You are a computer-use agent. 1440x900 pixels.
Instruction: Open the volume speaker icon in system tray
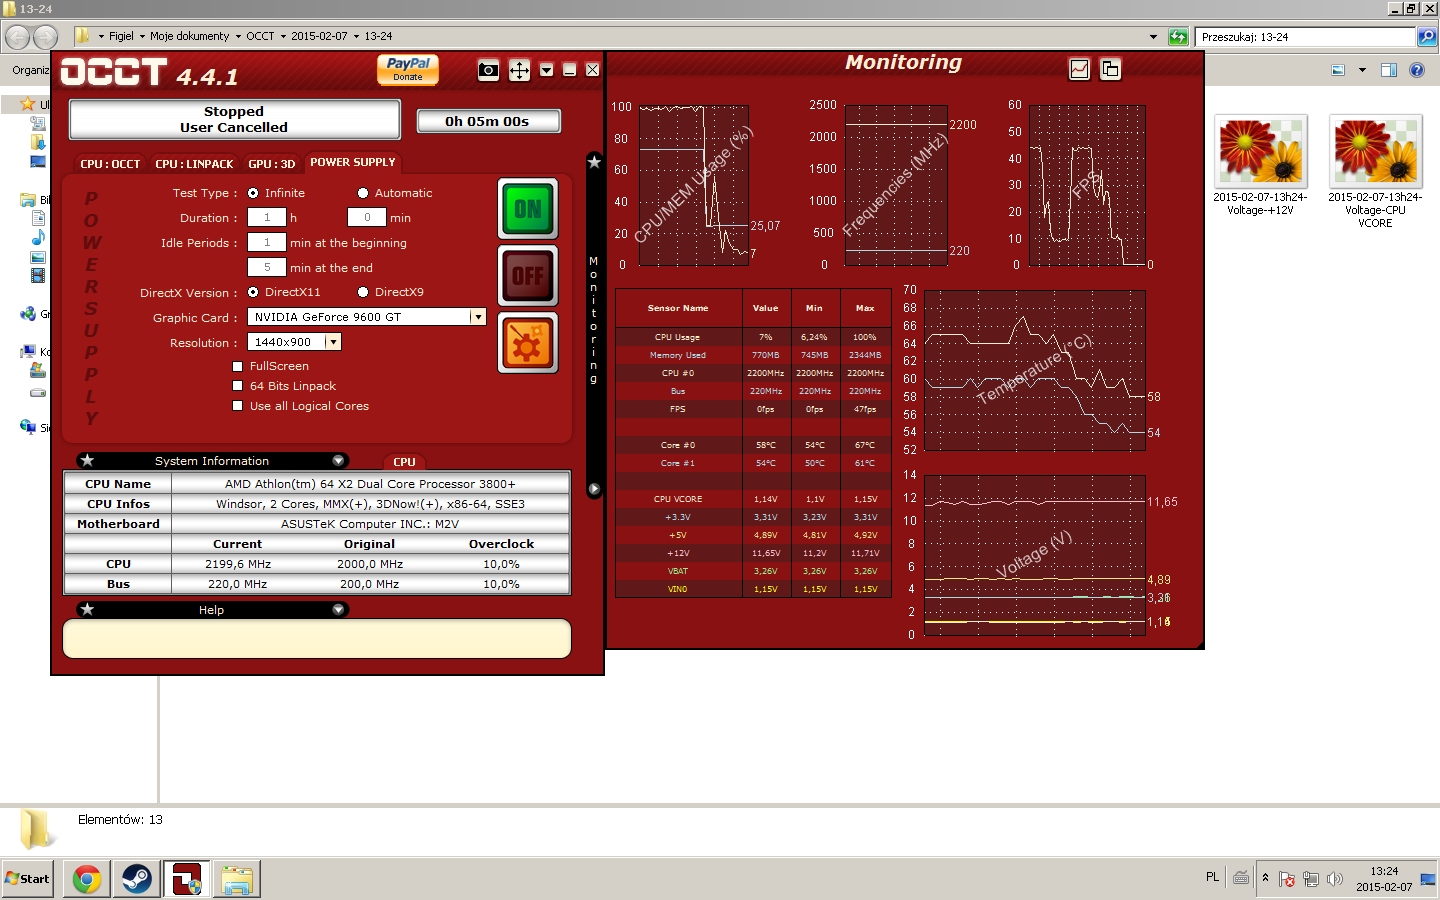point(1334,879)
